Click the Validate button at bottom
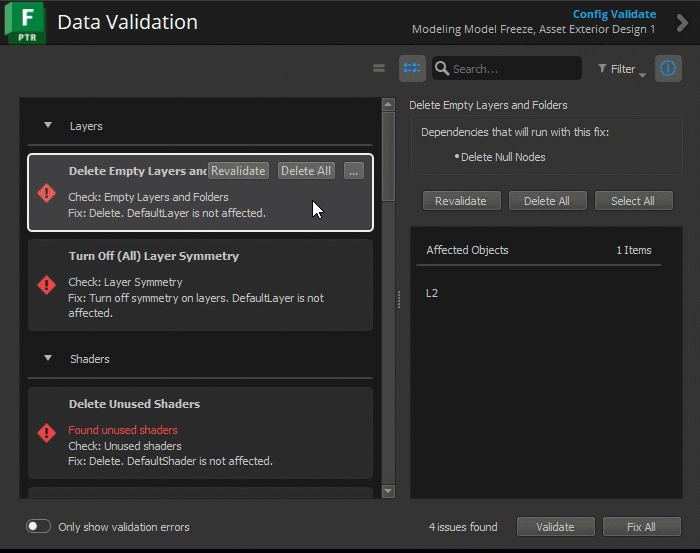This screenshot has width=700, height=553. 555,527
